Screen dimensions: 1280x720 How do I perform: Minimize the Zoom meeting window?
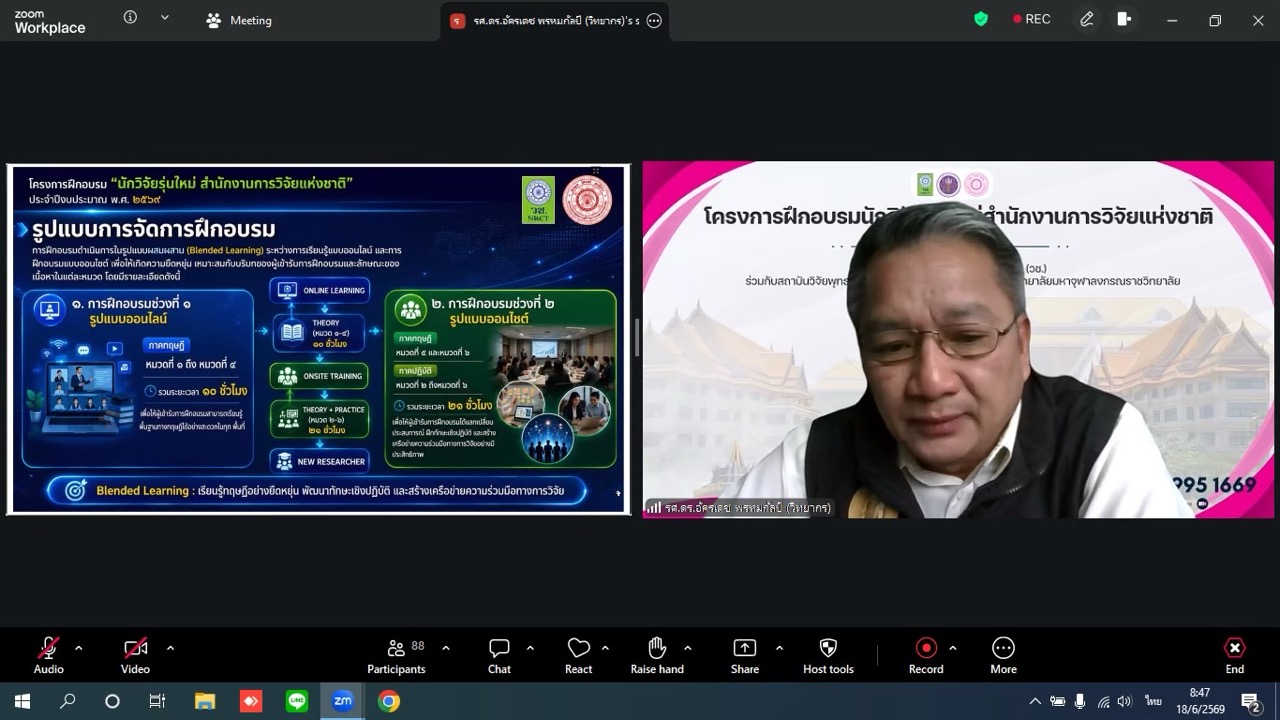point(1172,20)
